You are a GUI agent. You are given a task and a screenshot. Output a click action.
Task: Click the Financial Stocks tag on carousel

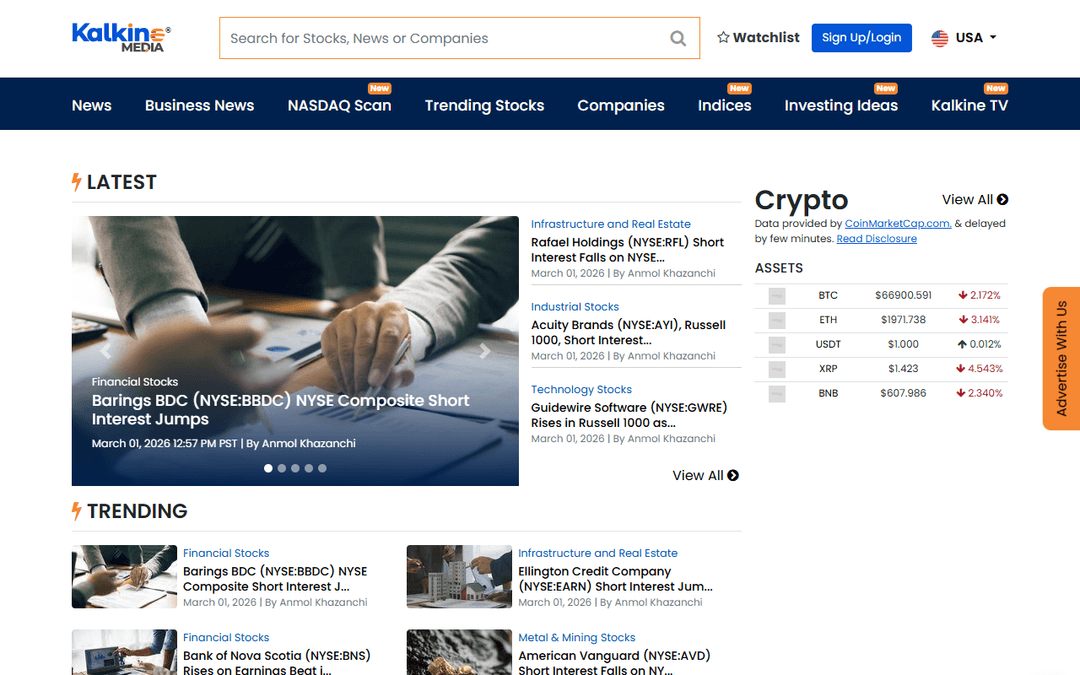click(135, 382)
